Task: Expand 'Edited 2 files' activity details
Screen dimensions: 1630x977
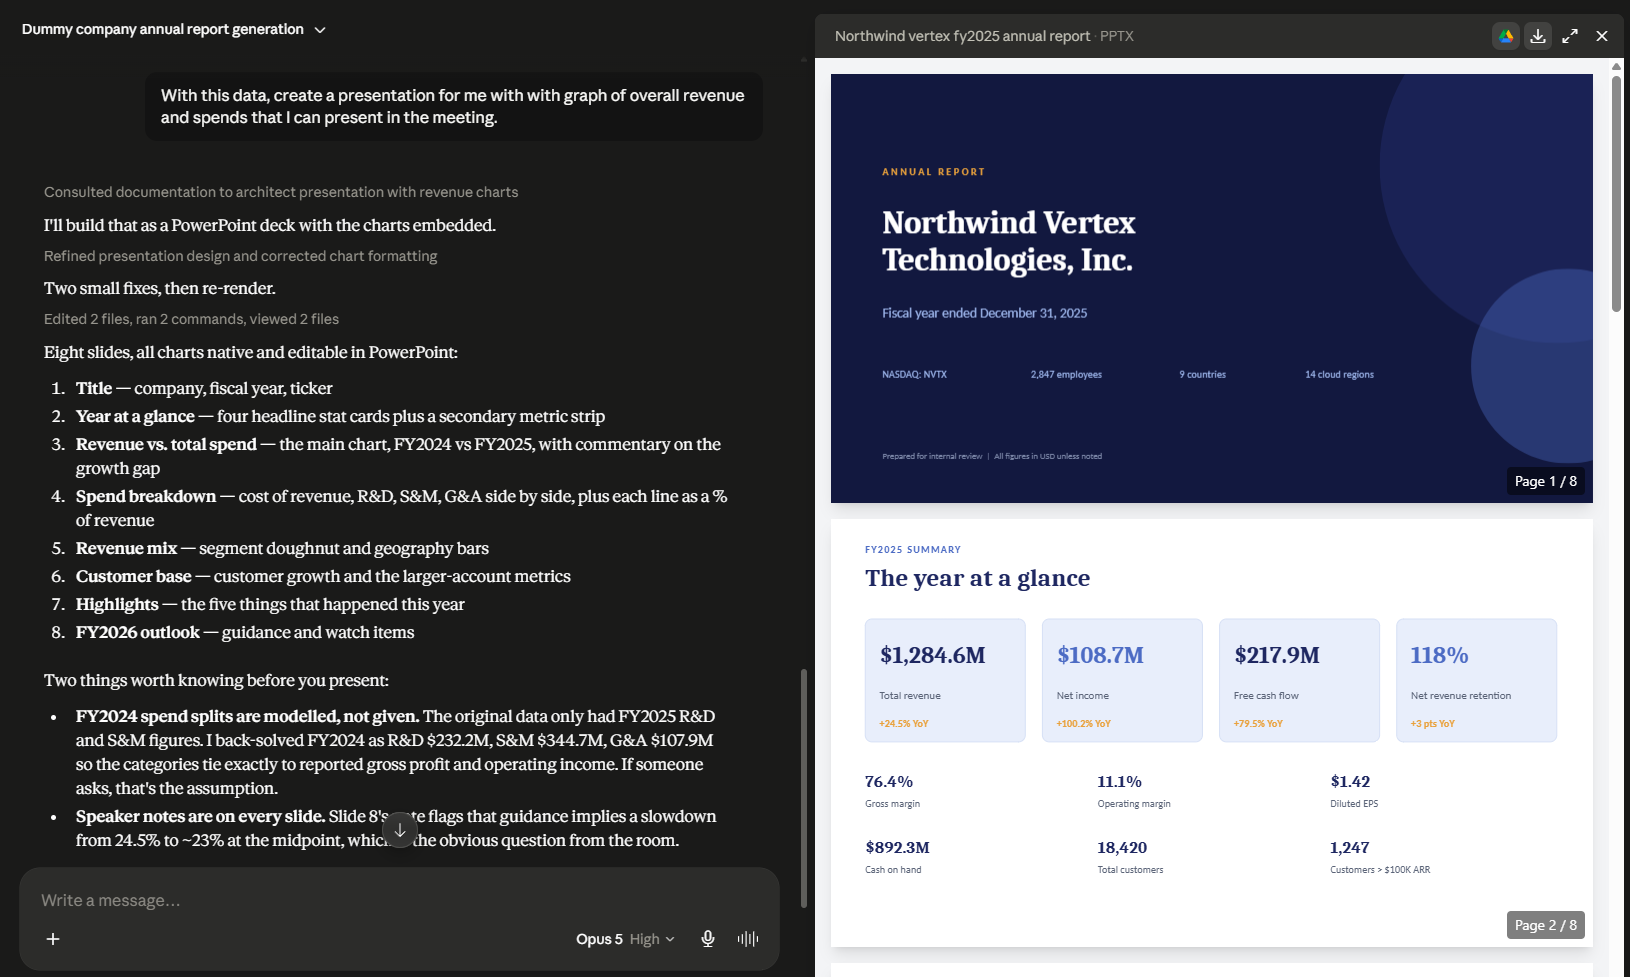Action: click(x=191, y=319)
